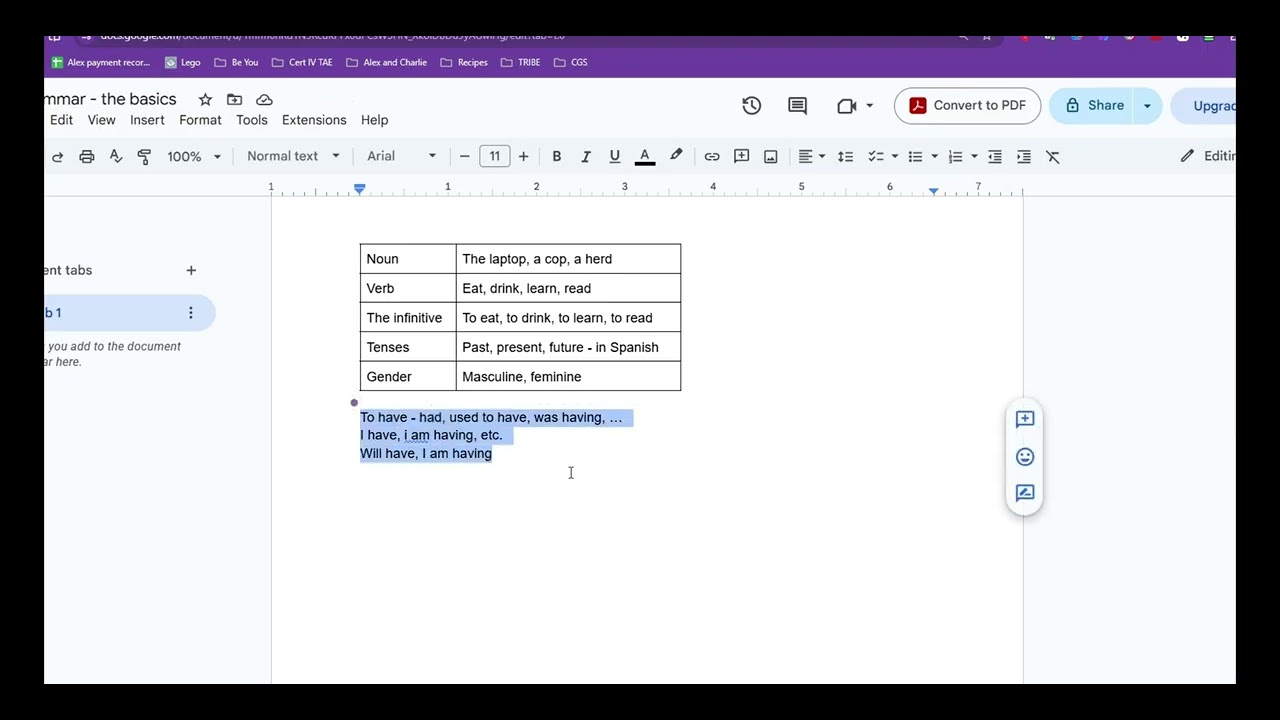Expand bulleted list options arrow
The image size is (1280, 720).
point(934,157)
